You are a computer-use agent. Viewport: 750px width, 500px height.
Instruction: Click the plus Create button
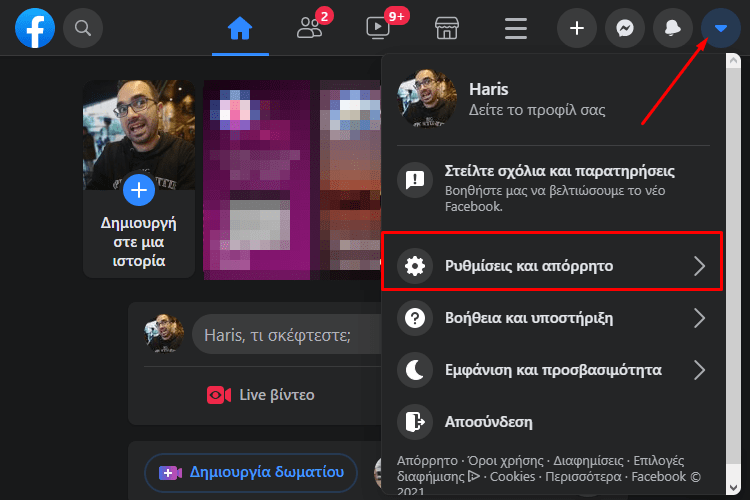[x=577, y=28]
